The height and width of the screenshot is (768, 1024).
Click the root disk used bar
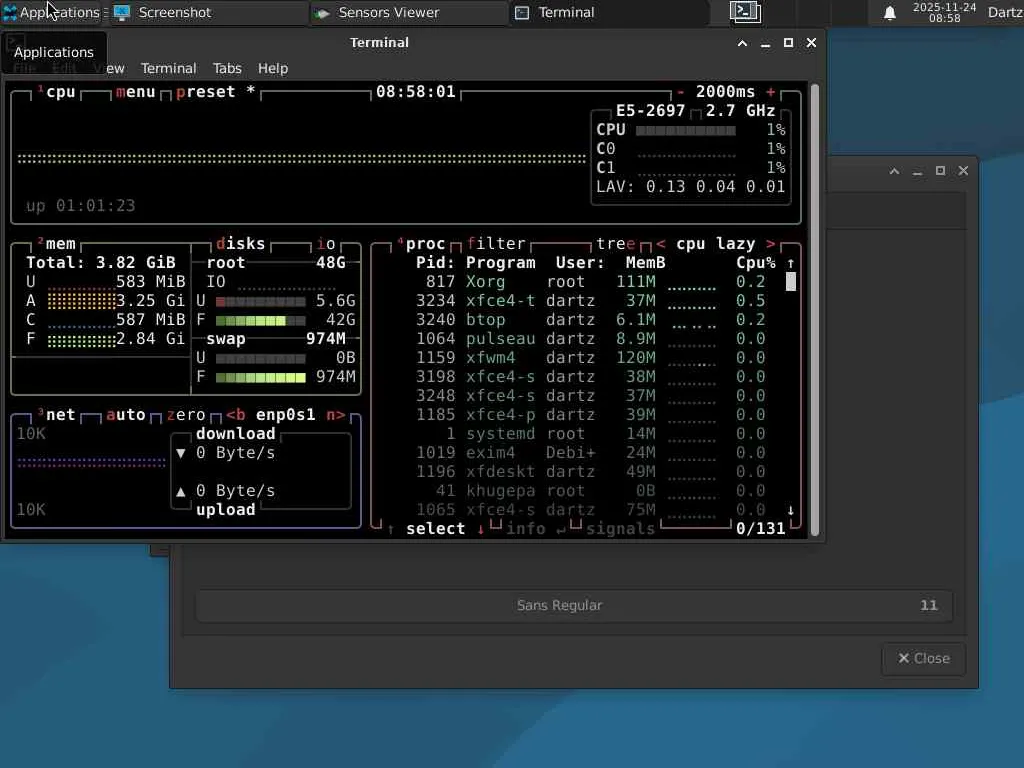pos(261,301)
